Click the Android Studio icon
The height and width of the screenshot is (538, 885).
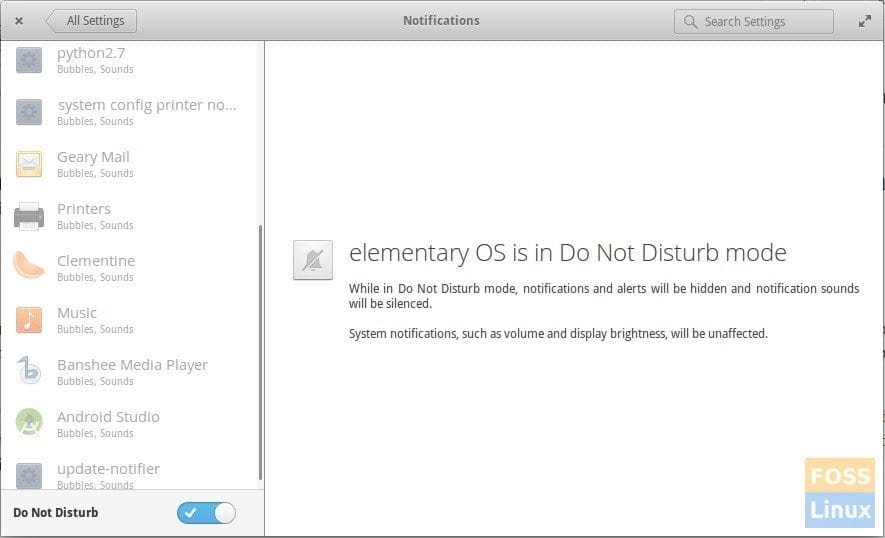29,422
